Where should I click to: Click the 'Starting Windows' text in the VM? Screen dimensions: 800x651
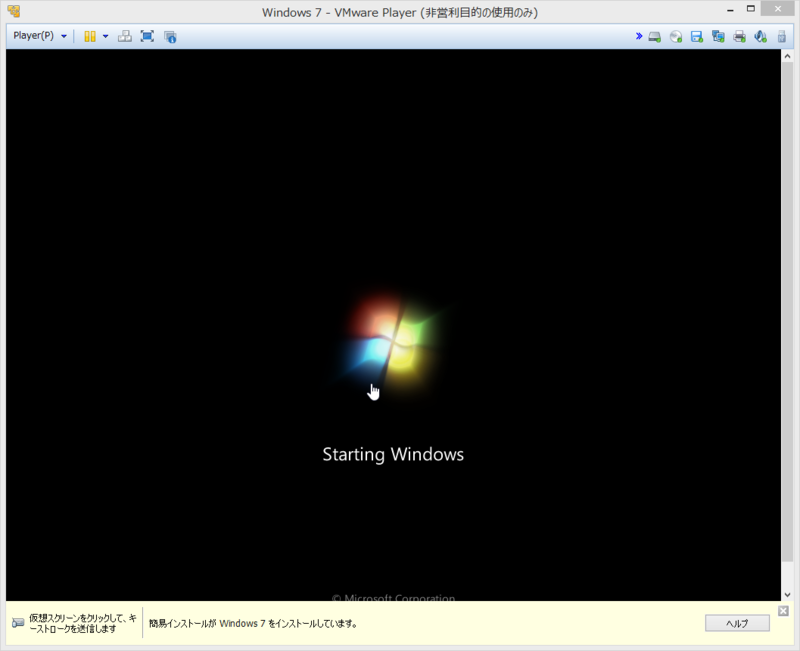pyautogui.click(x=393, y=455)
